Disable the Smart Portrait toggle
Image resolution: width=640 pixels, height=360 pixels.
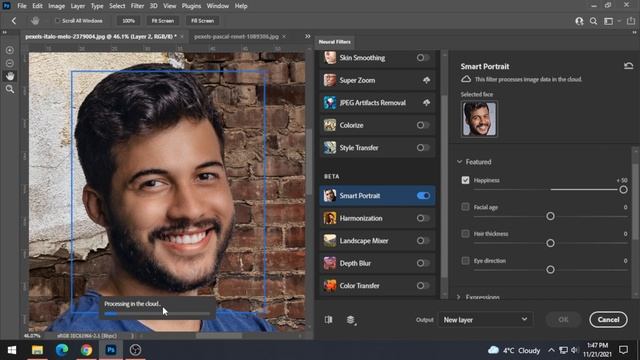pos(423,196)
